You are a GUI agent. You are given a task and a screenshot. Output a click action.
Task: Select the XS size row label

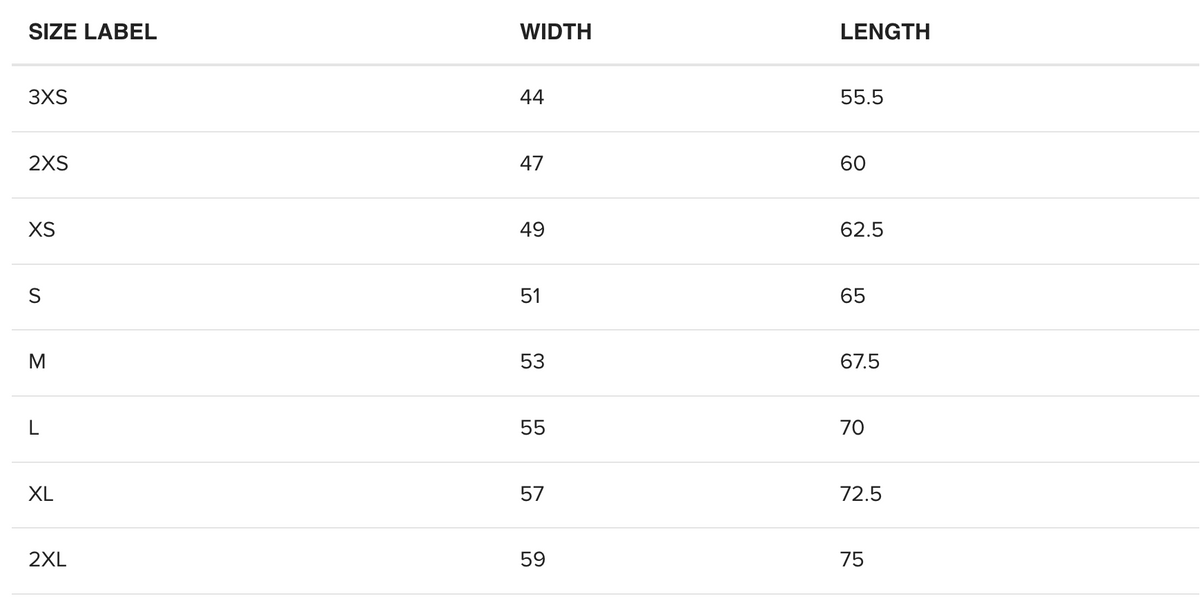tap(42, 230)
